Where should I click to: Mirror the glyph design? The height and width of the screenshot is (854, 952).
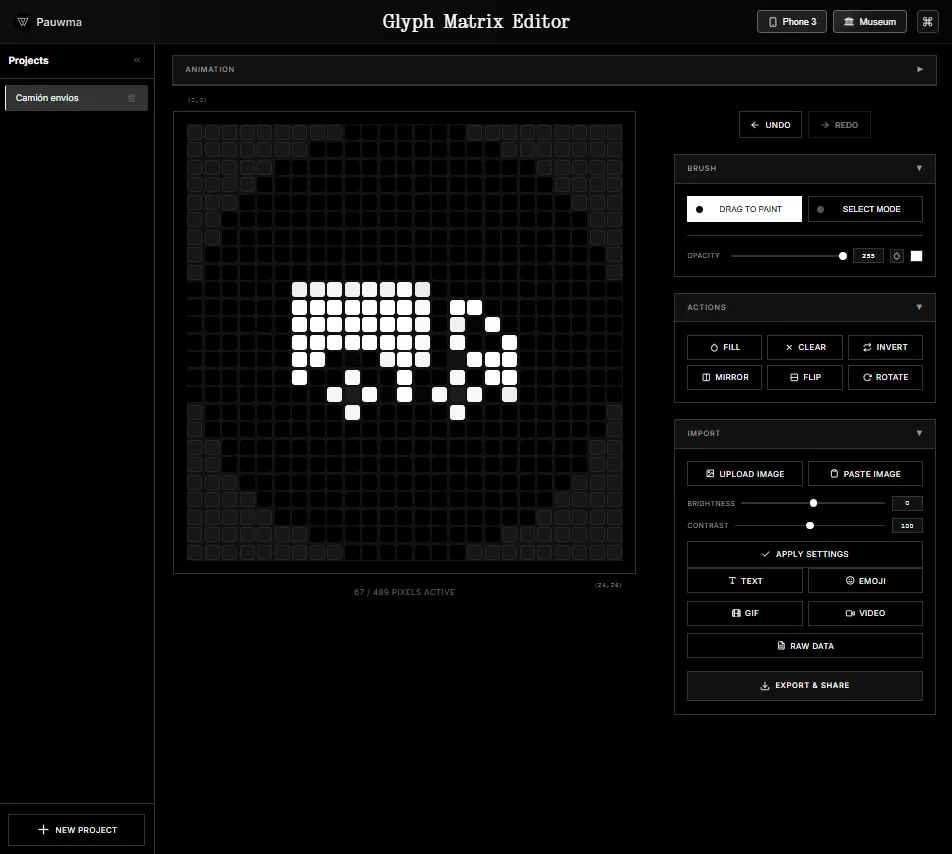pos(724,377)
